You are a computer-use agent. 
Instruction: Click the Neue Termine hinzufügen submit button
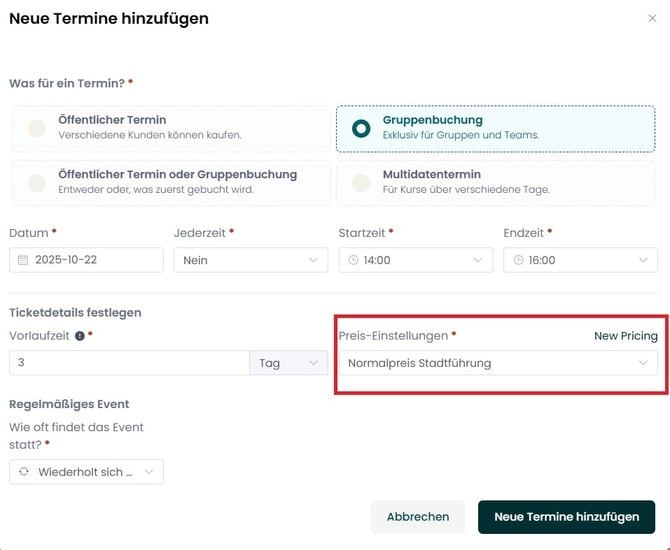pyautogui.click(x=566, y=517)
